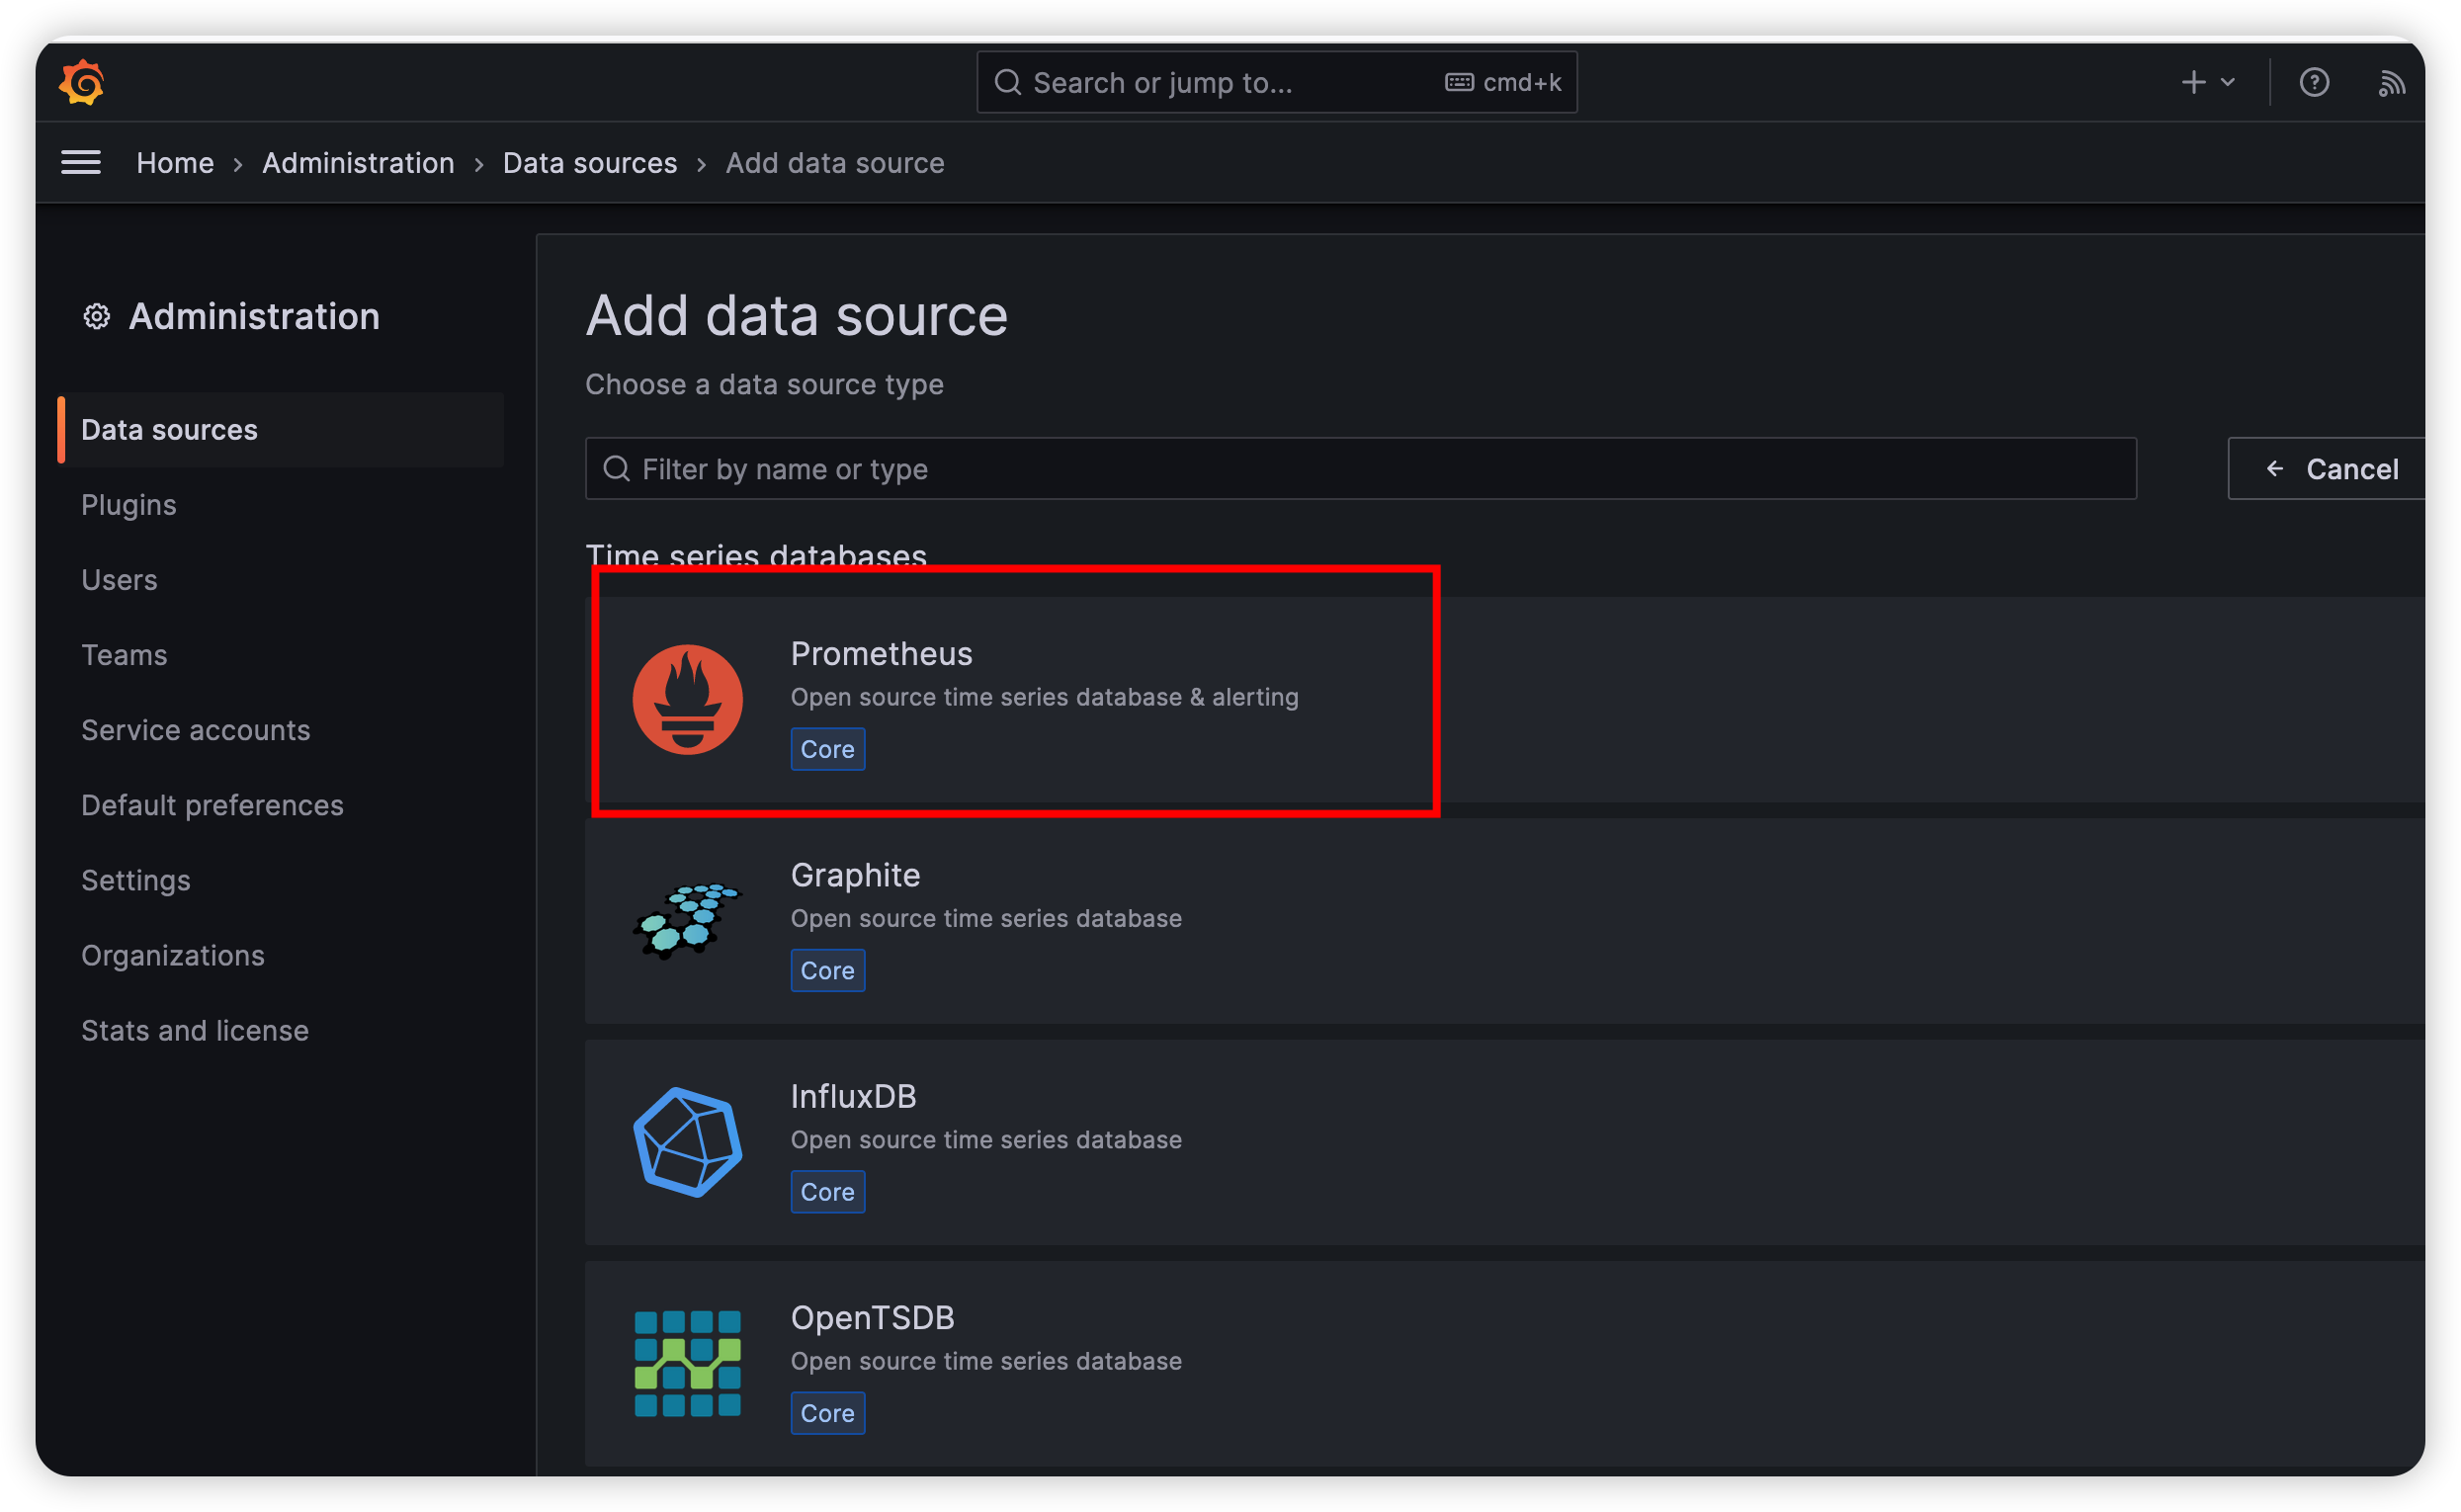Open the news feed RSS icon
This screenshot has width=2461, height=1512.
[2390, 82]
